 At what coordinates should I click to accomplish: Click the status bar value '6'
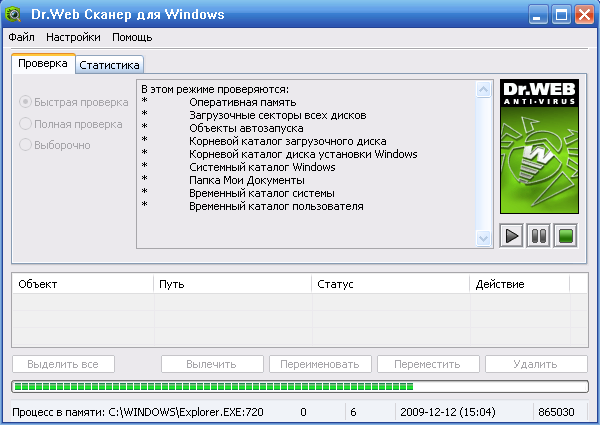(353, 412)
